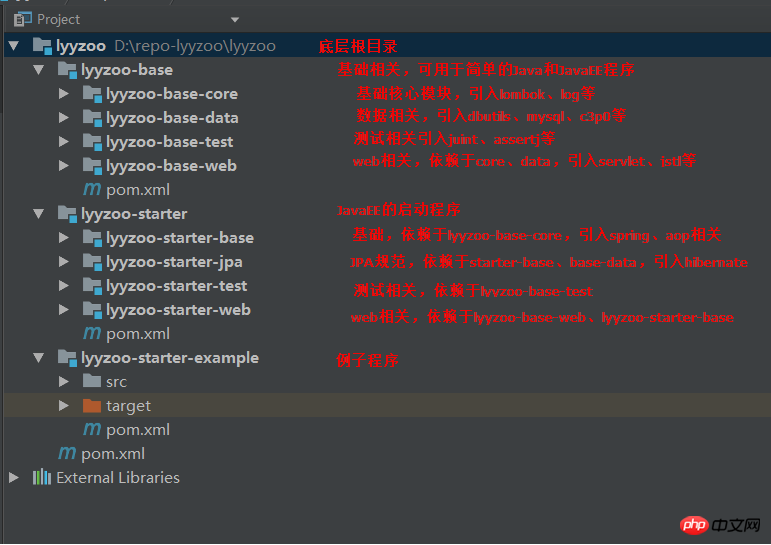Viewport: 771px width, 545px height.
Task: Click the lyyzoo-base-core folder icon
Action: click(x=92, y=93)
